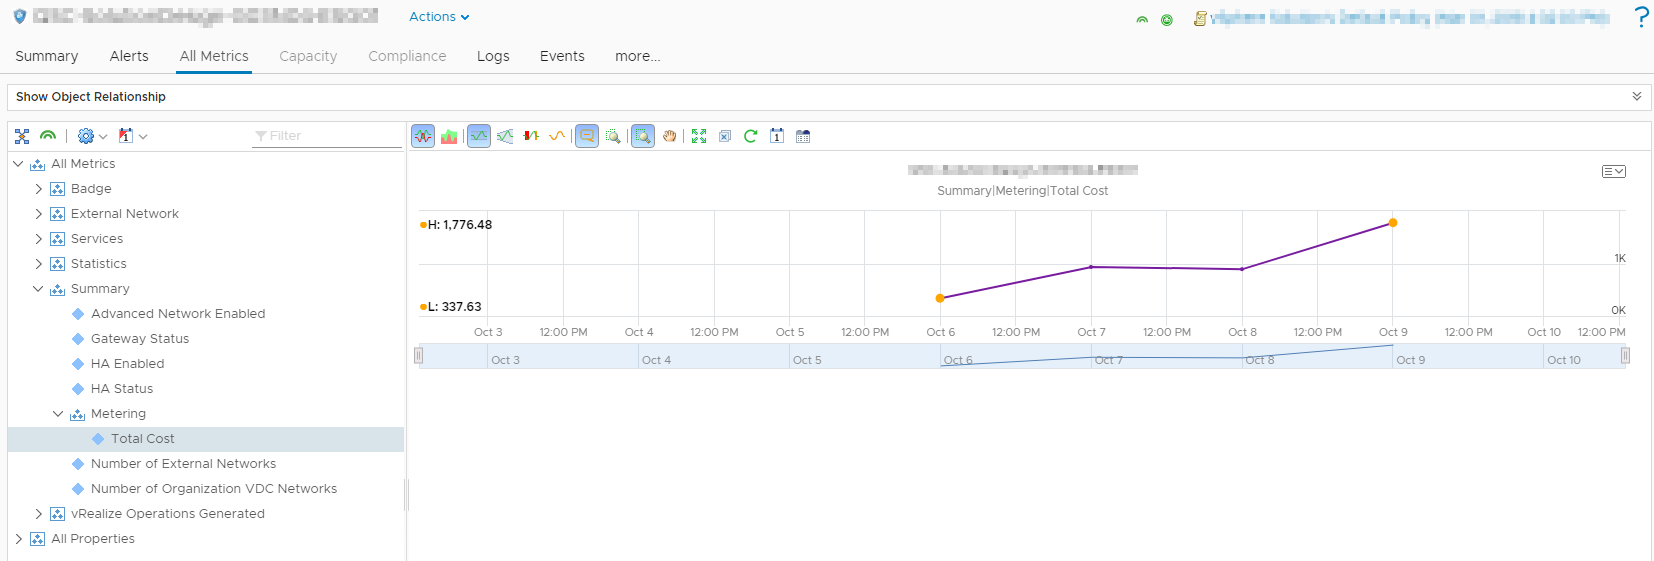Collapse the Metering tree node
This screenshot has height=561, width=1654.
click(58, 414)
